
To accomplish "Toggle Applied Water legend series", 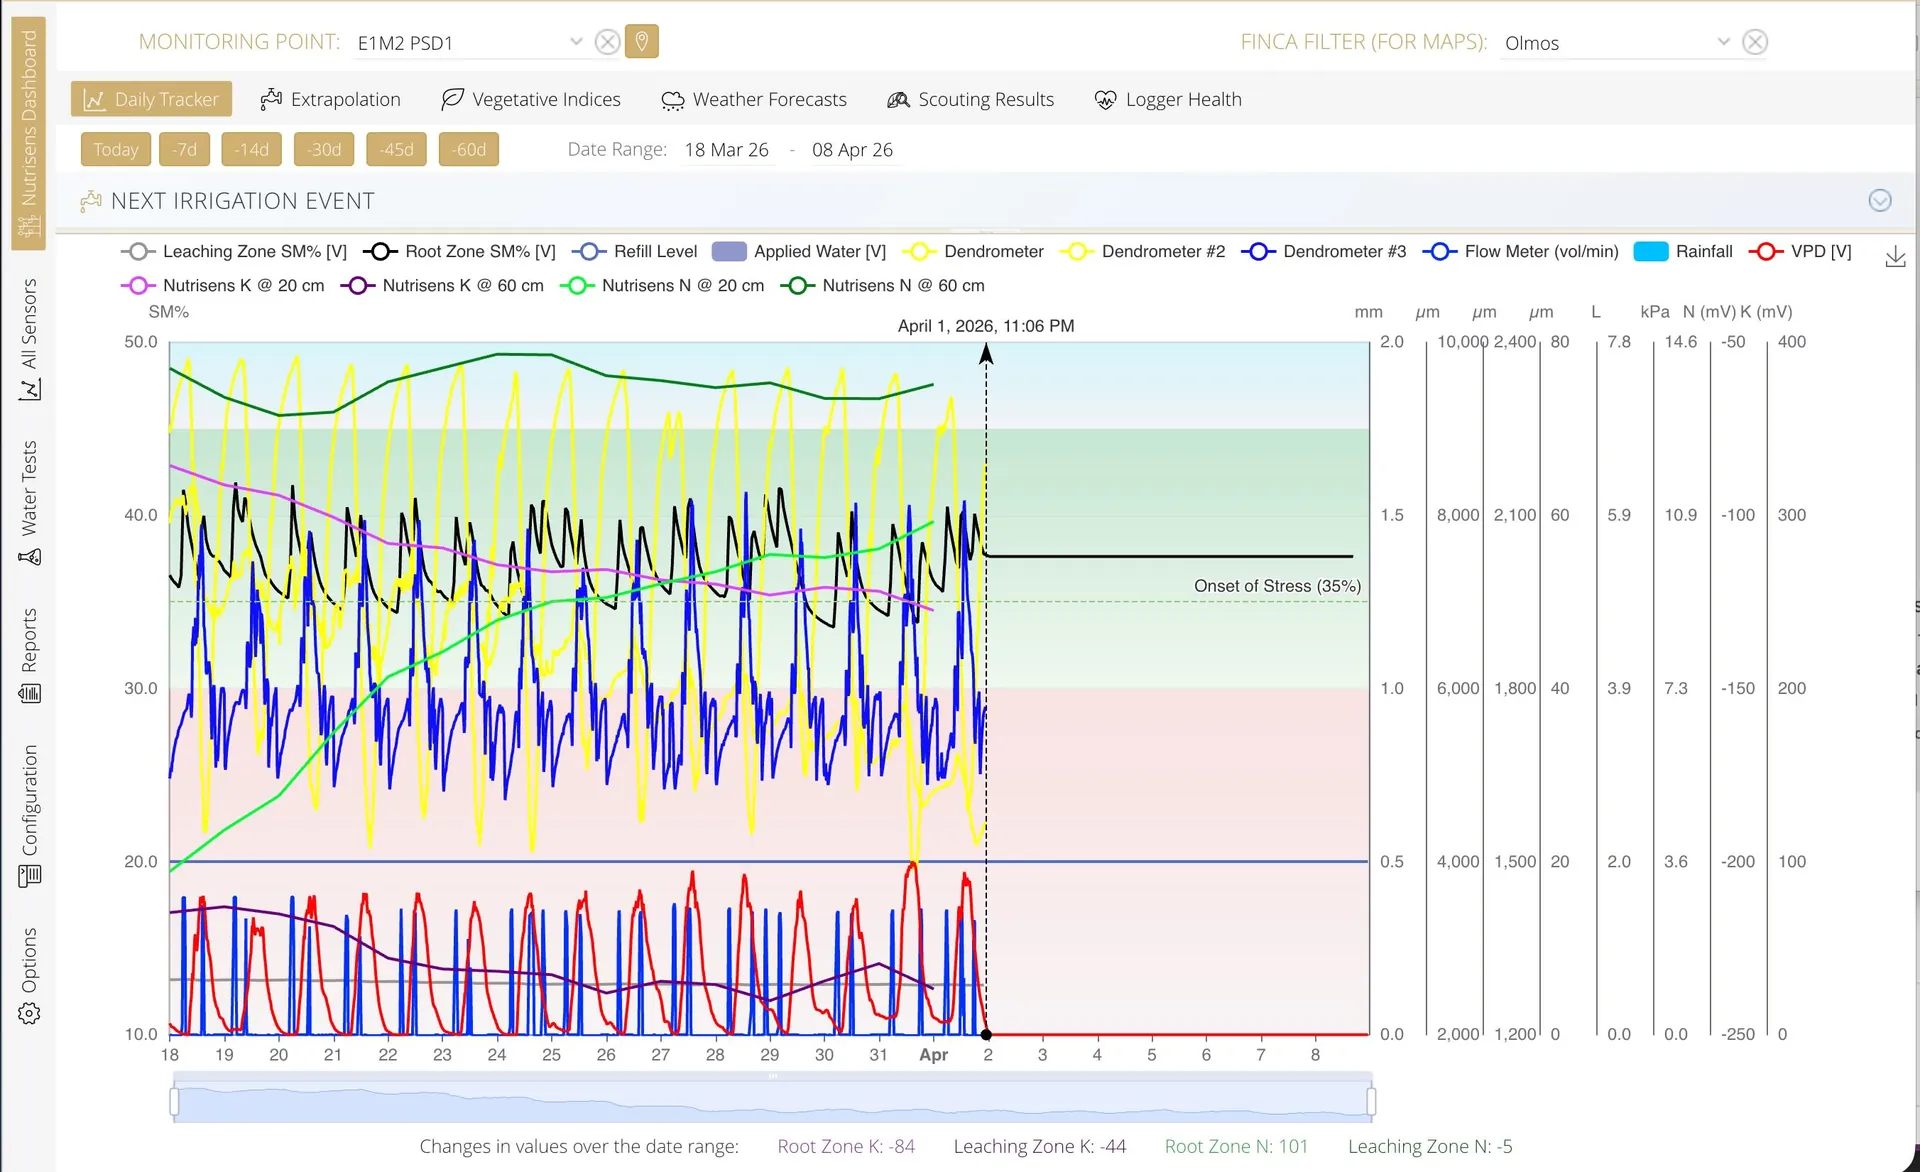I will point(799,252).
